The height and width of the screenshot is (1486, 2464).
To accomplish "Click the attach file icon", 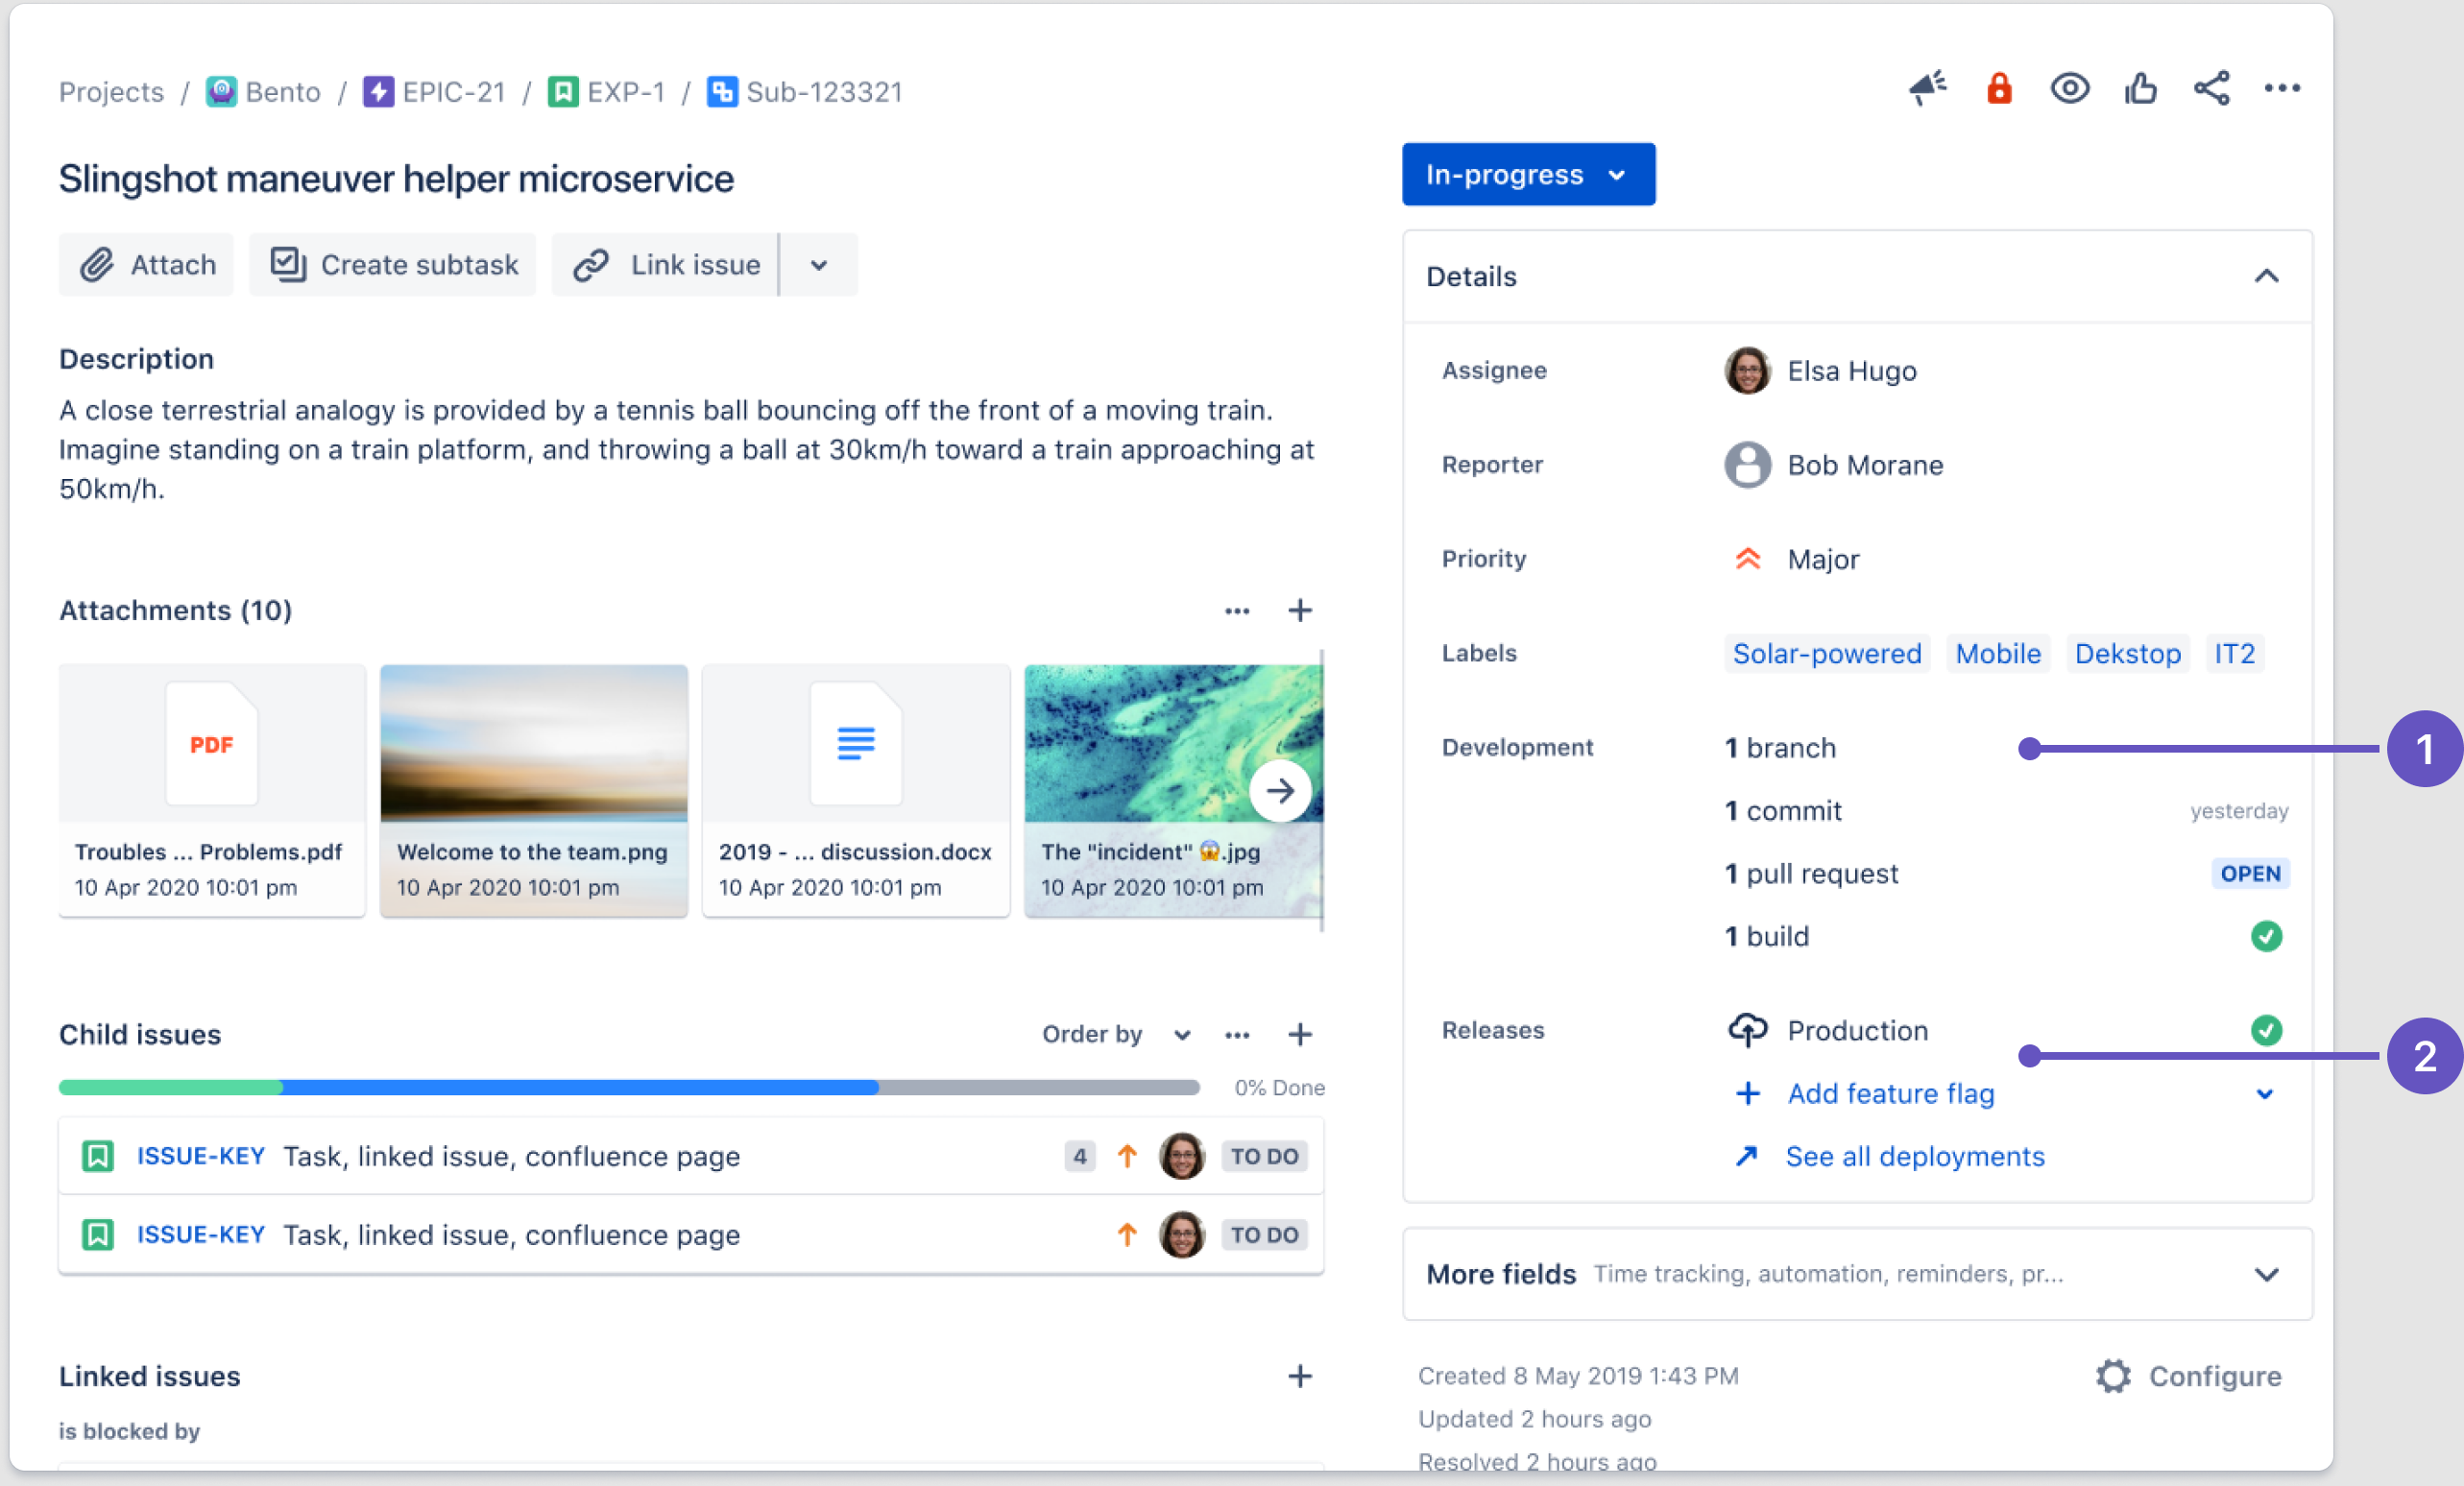I will pos(97,266).
